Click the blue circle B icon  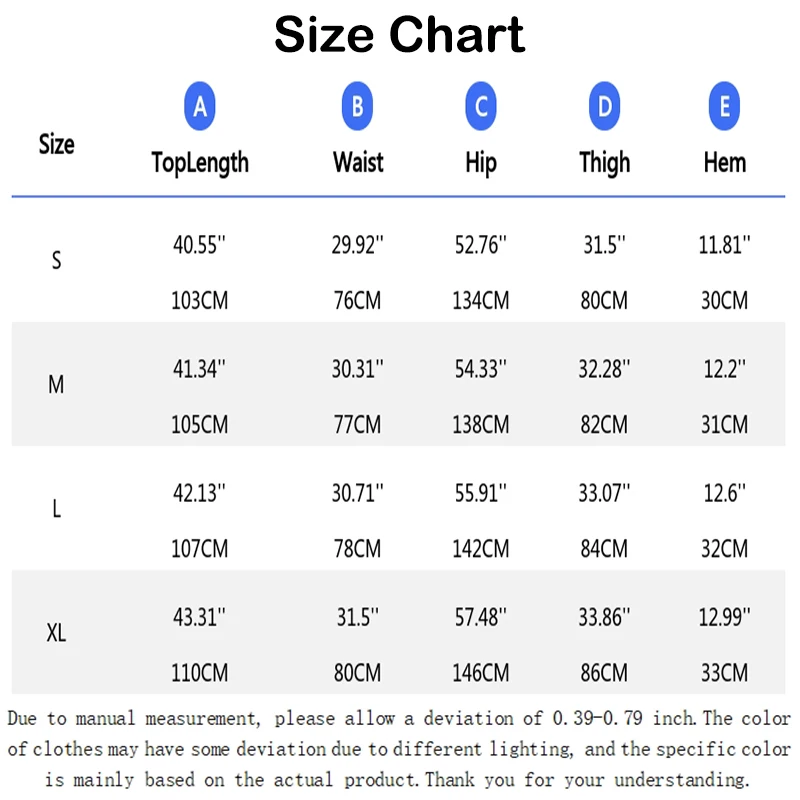click(357, 106)
